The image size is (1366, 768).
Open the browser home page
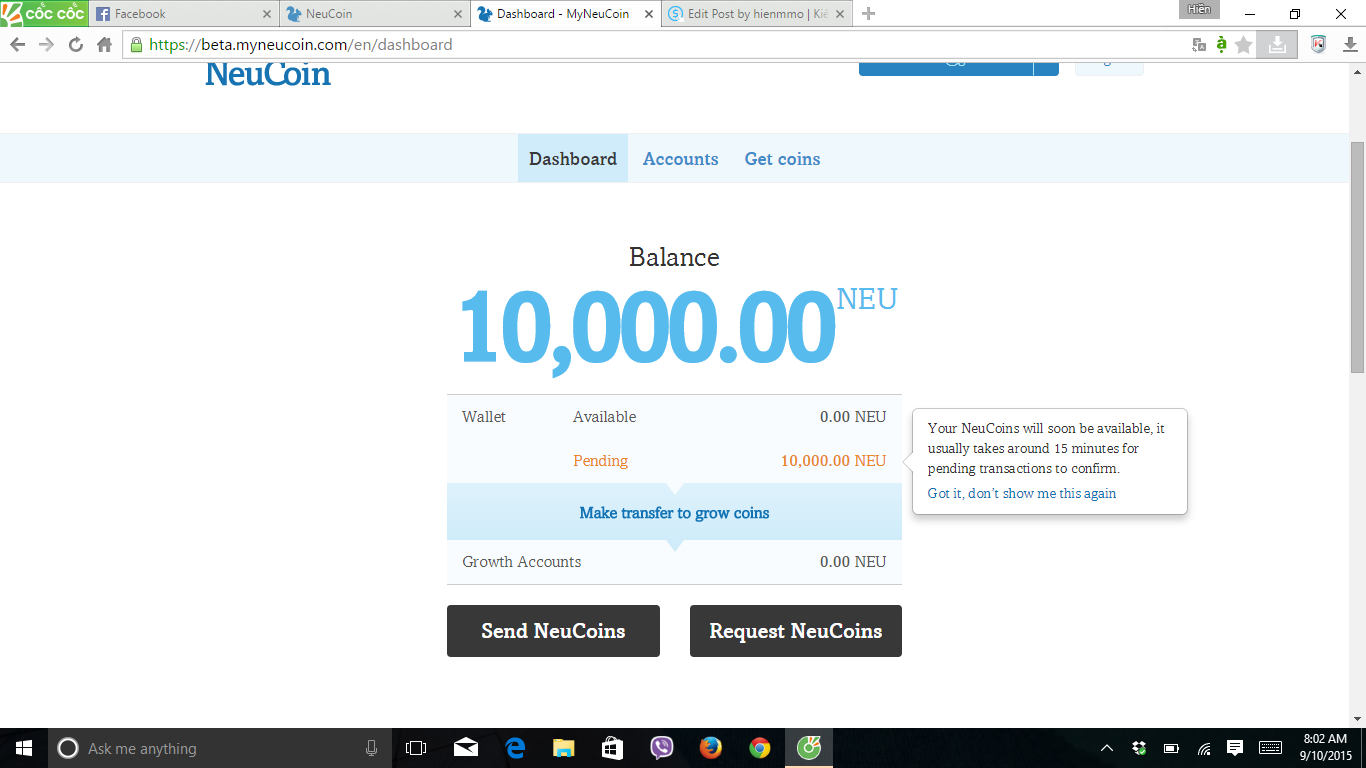(x=104, y=45)
